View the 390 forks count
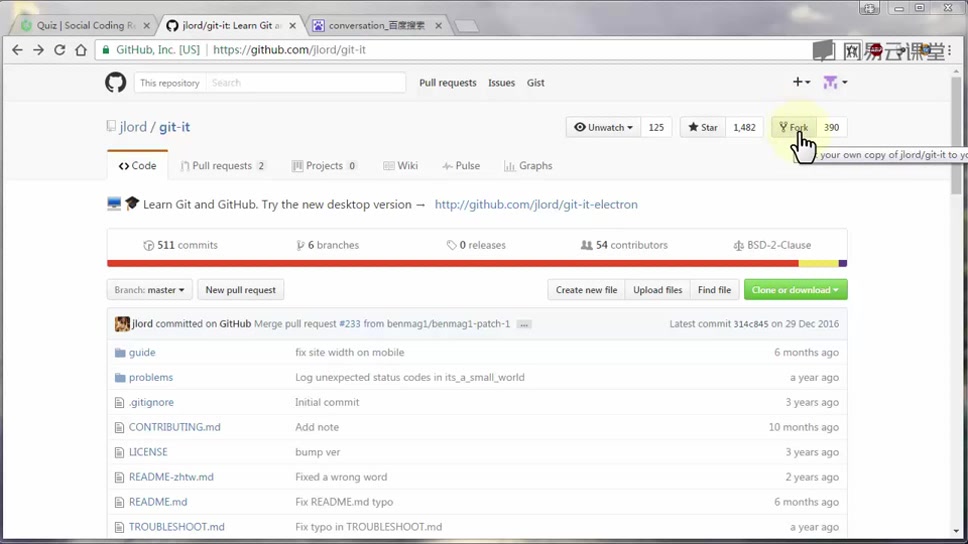968x544 pixels. 832,127
